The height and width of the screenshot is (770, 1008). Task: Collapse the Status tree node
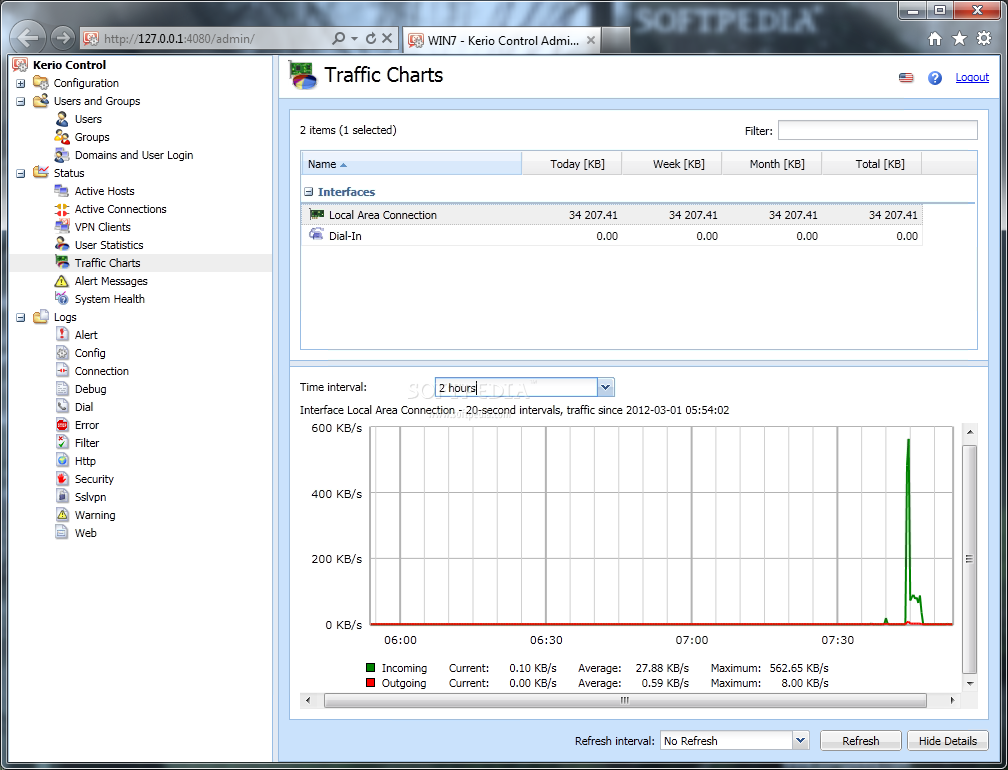[x=21, y=174]
